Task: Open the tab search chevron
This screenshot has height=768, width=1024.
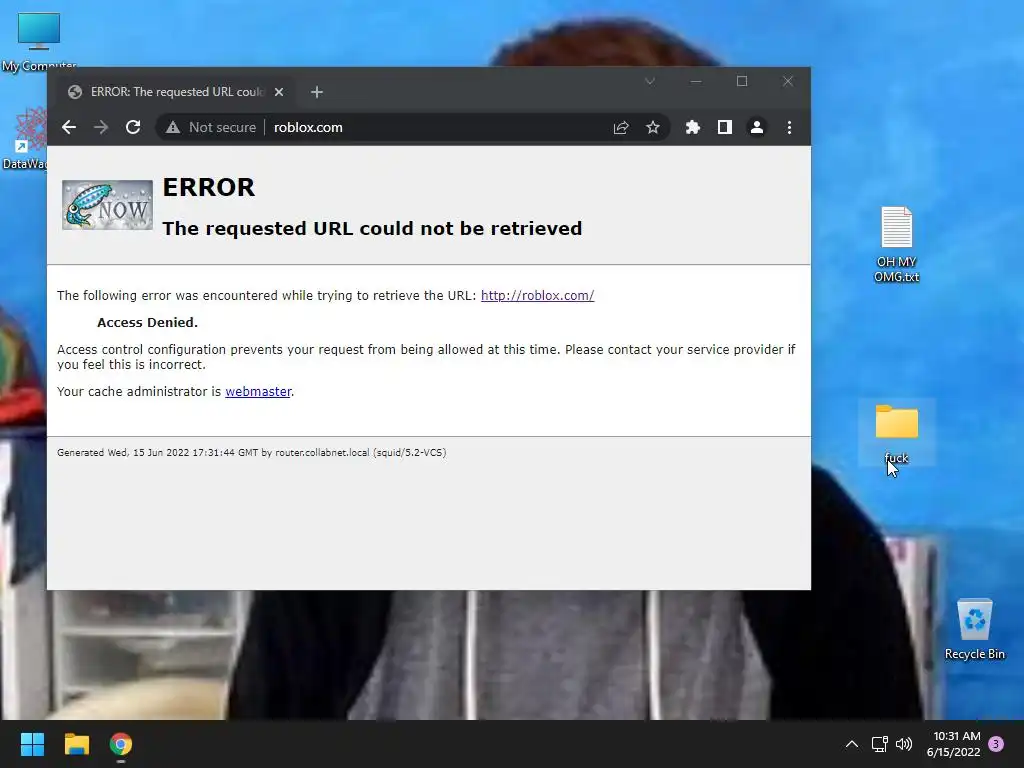Action: [650, 82]
